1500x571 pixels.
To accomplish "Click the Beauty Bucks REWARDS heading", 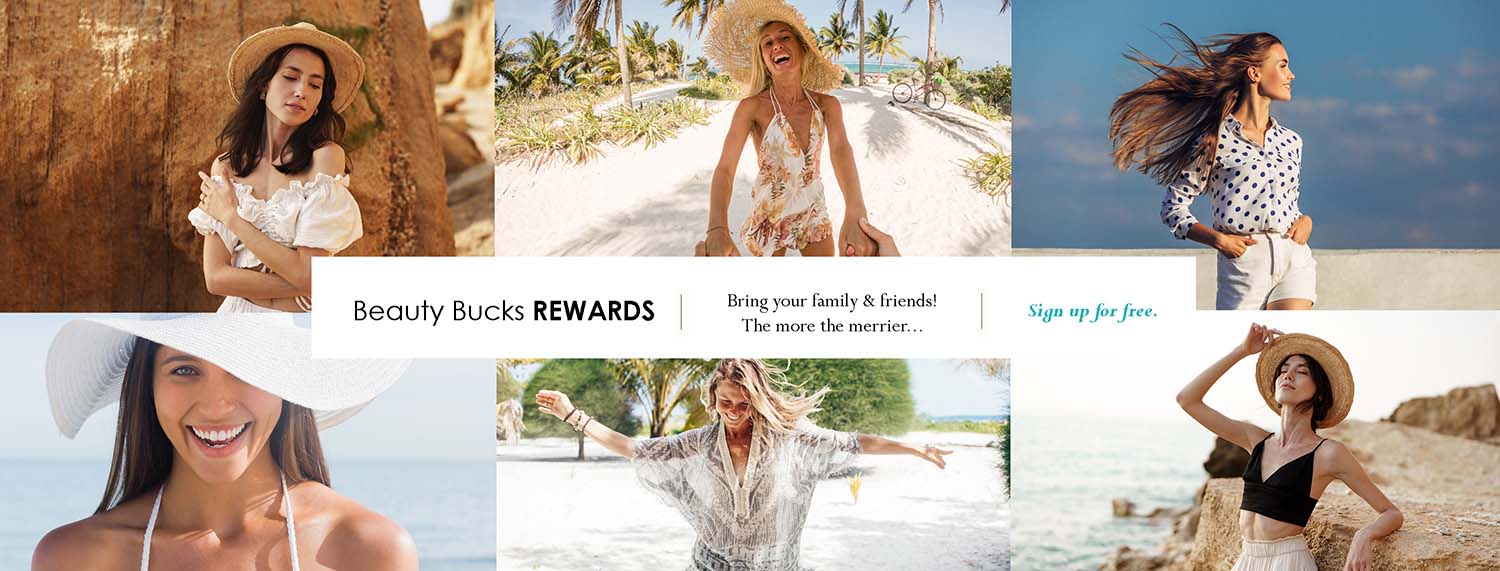I will click(x=504, y=311).
